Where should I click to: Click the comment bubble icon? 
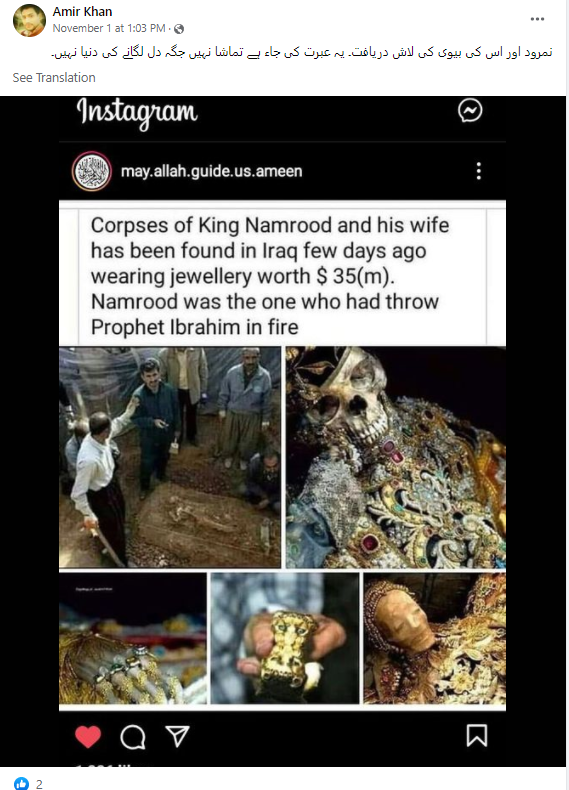point(133,737)
